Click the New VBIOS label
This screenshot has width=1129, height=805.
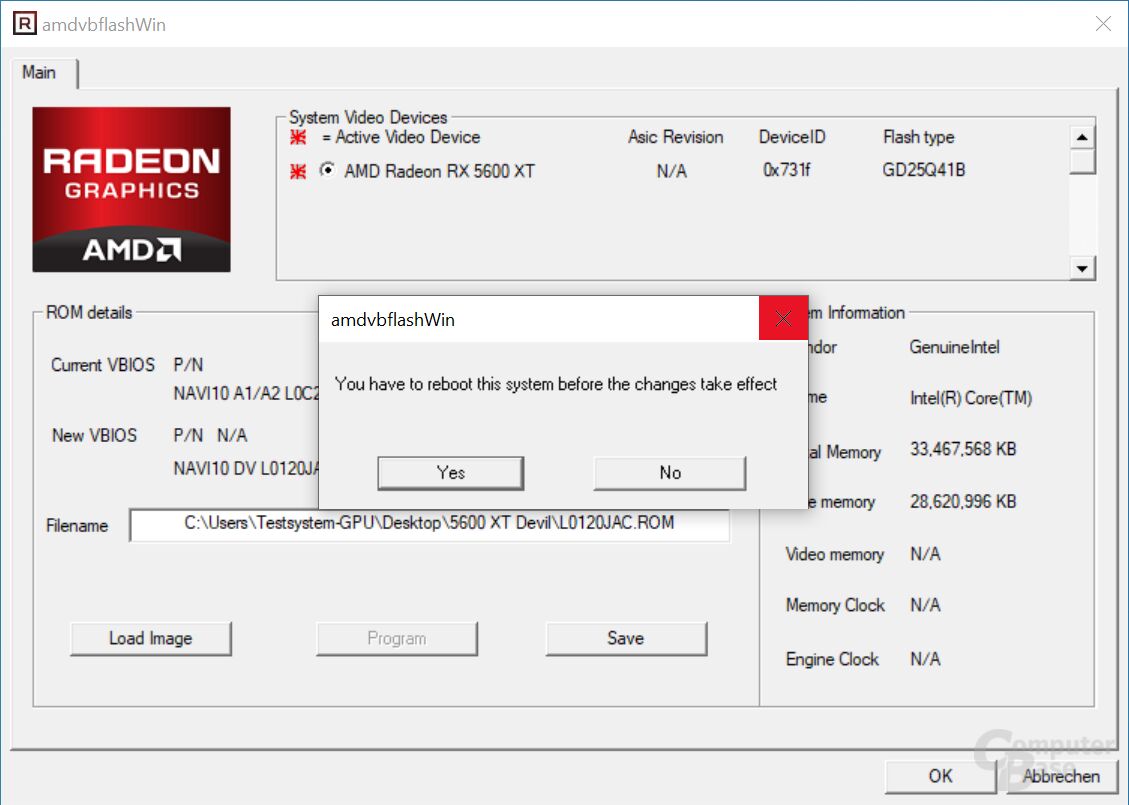[x=94, y=436]
